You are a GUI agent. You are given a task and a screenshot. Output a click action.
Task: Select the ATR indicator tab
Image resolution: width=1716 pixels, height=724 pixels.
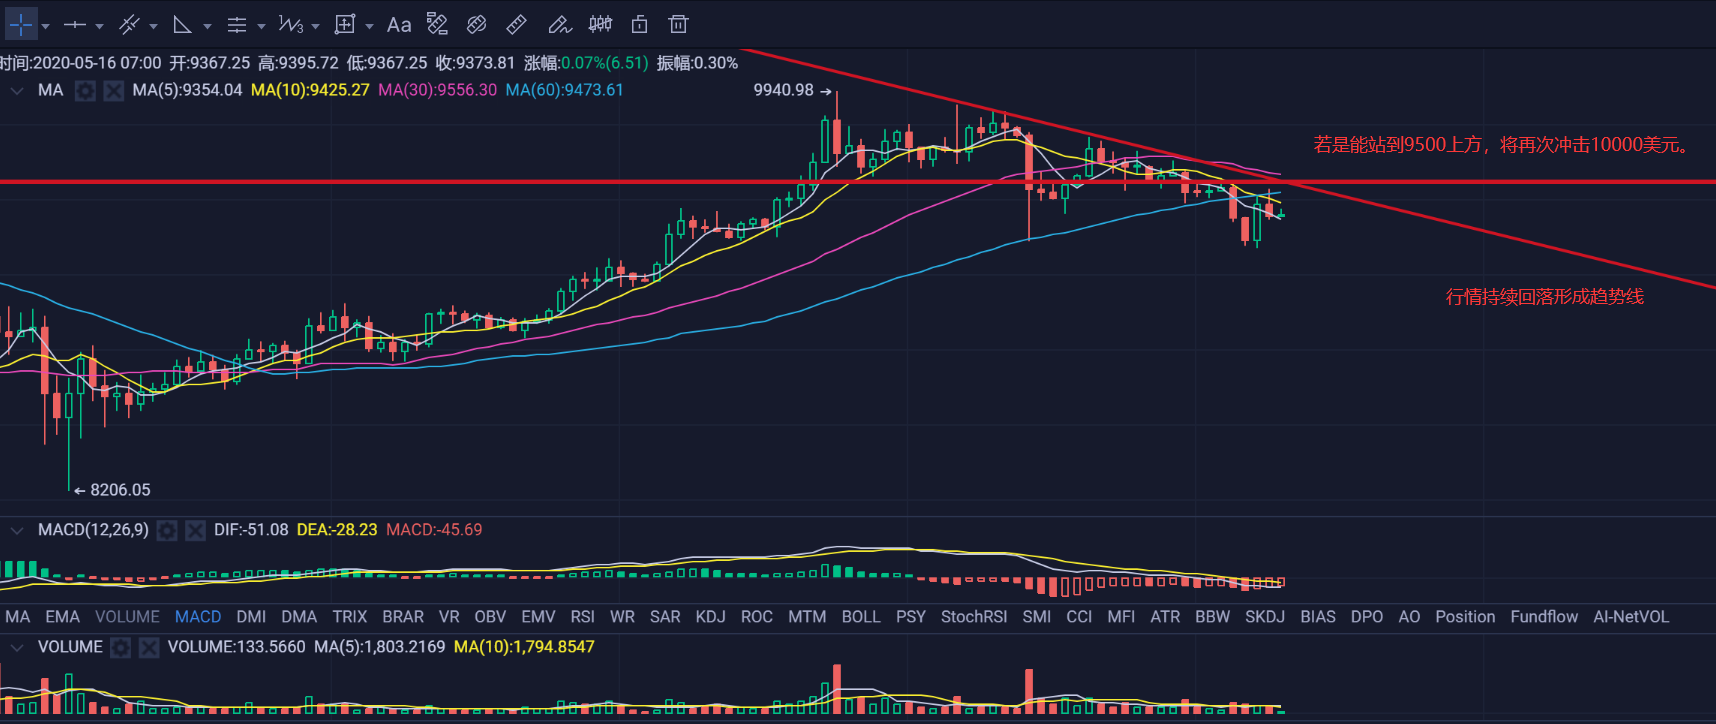(1165, 617)
